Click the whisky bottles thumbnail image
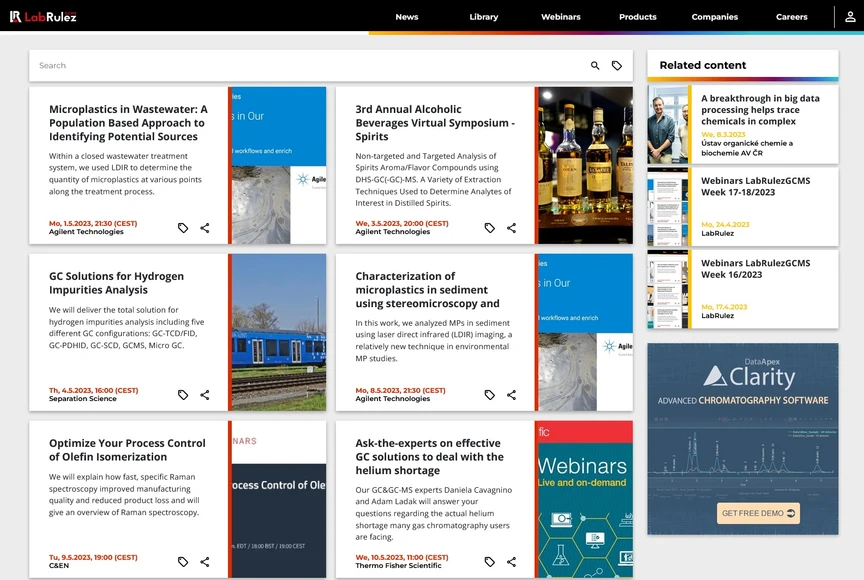The width and height of the screenshot is (864, 580). [x=585, y=165]
